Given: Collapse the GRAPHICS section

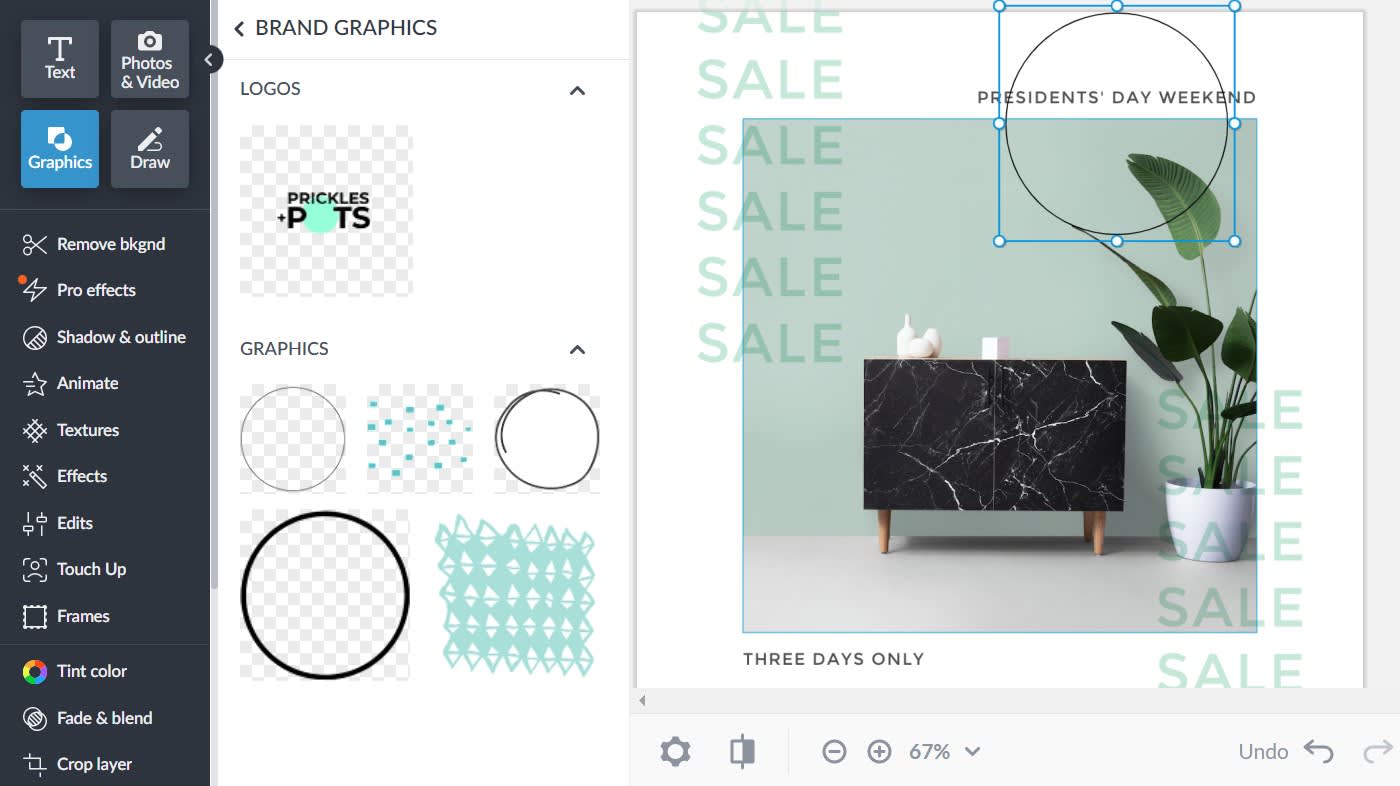Looking at the screenshot, I should point(577,350).
